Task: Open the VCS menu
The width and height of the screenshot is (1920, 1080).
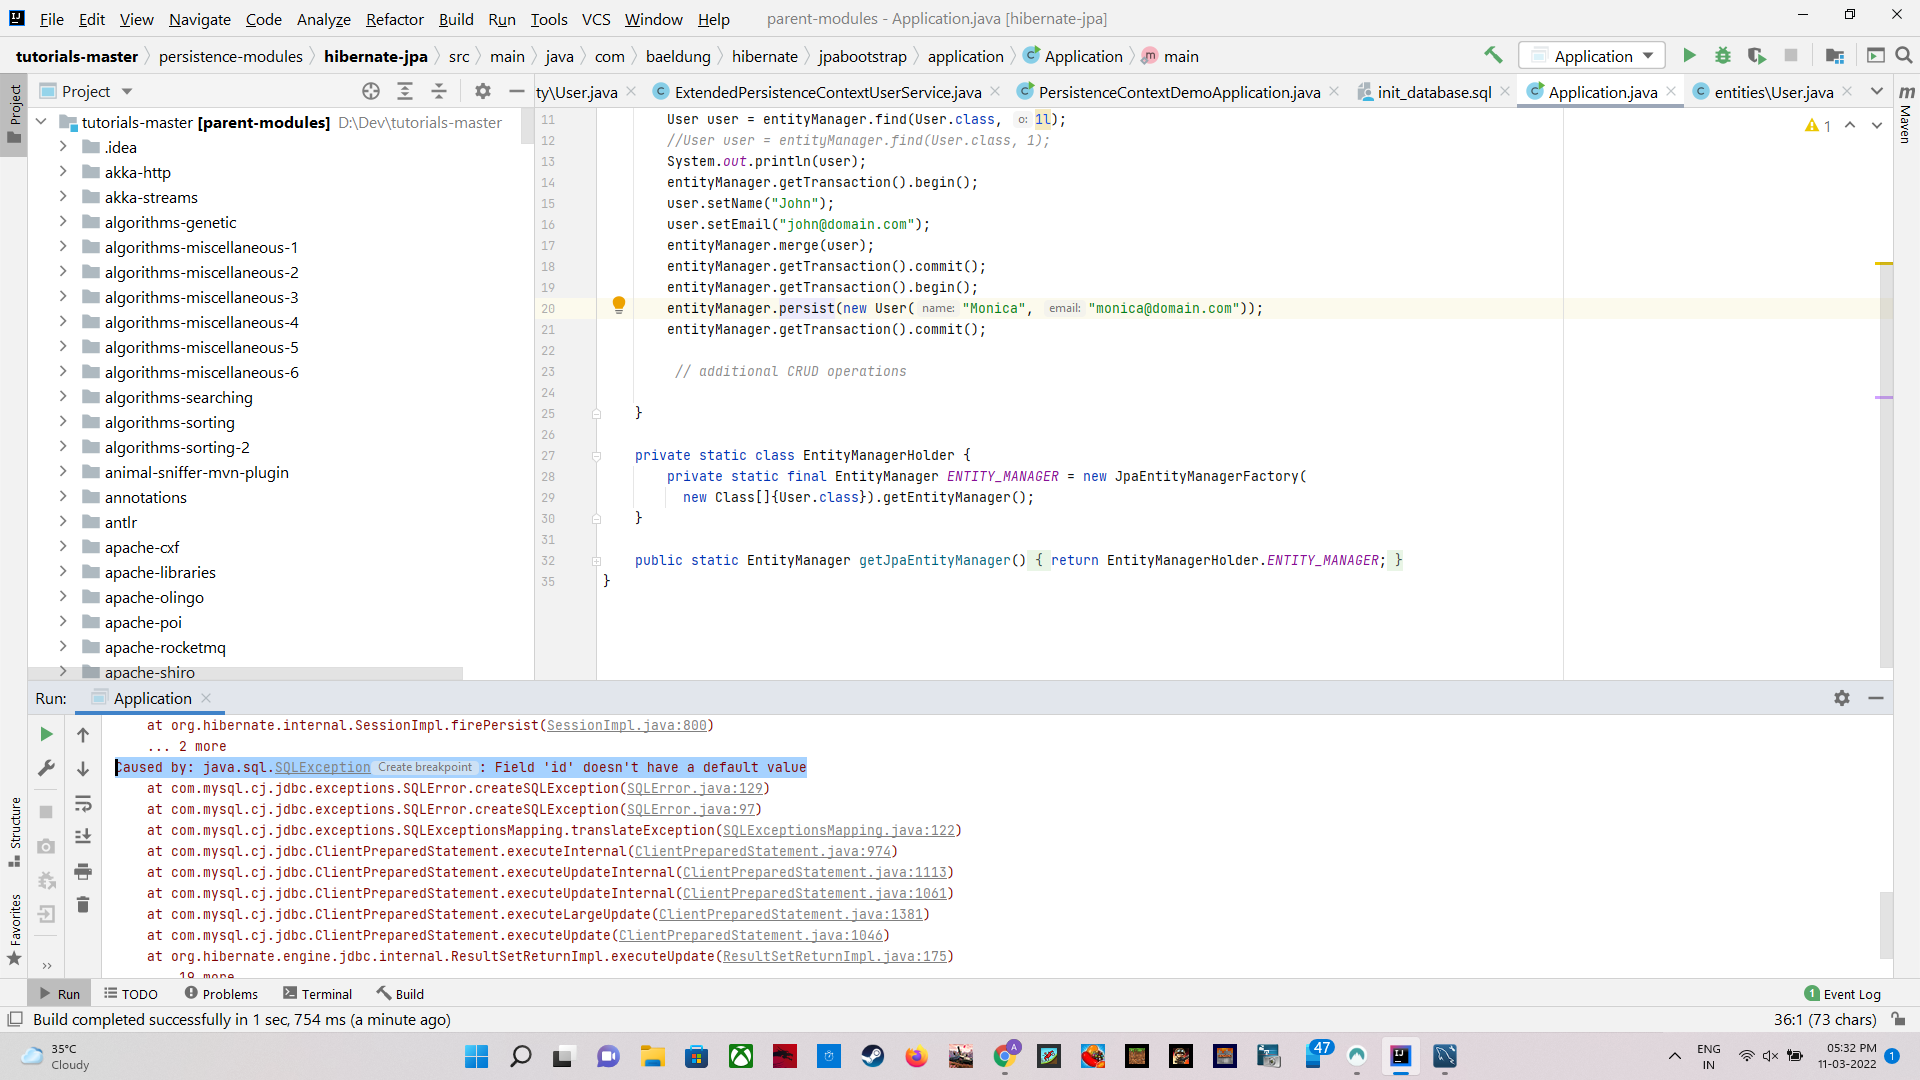Action: [595, 19]
